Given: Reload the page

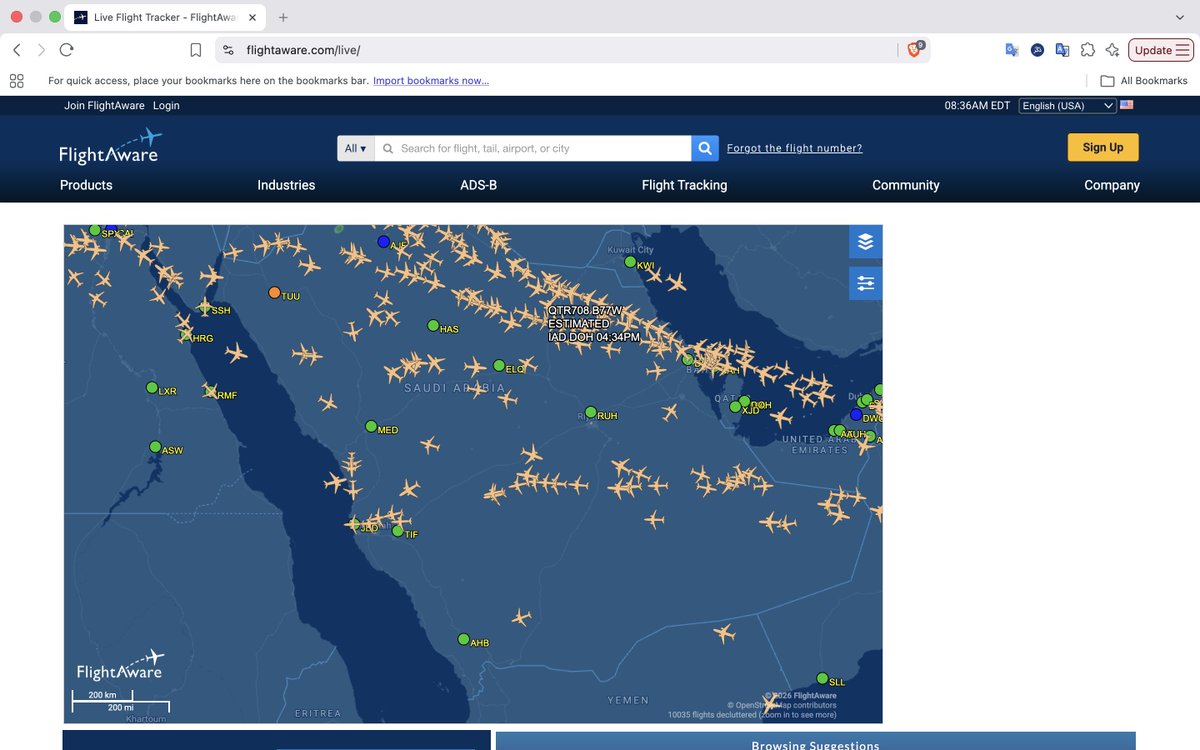Looking at the screenshot, I should coord(66,50).
